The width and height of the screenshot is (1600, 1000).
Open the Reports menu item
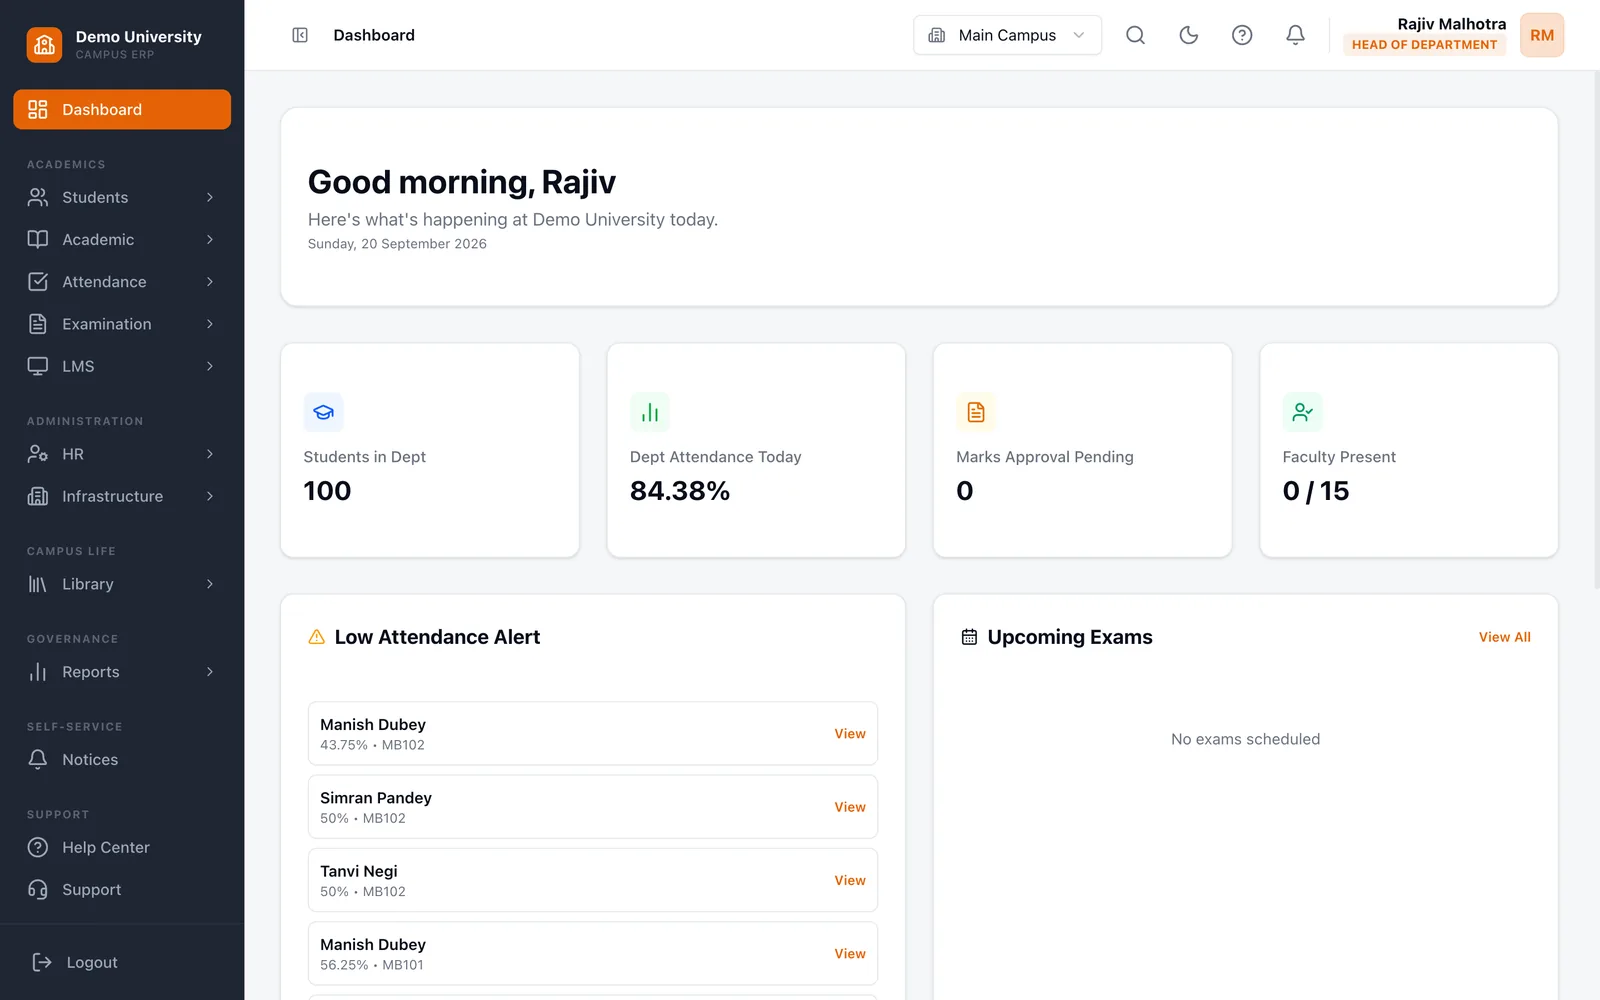click(122, 672)
